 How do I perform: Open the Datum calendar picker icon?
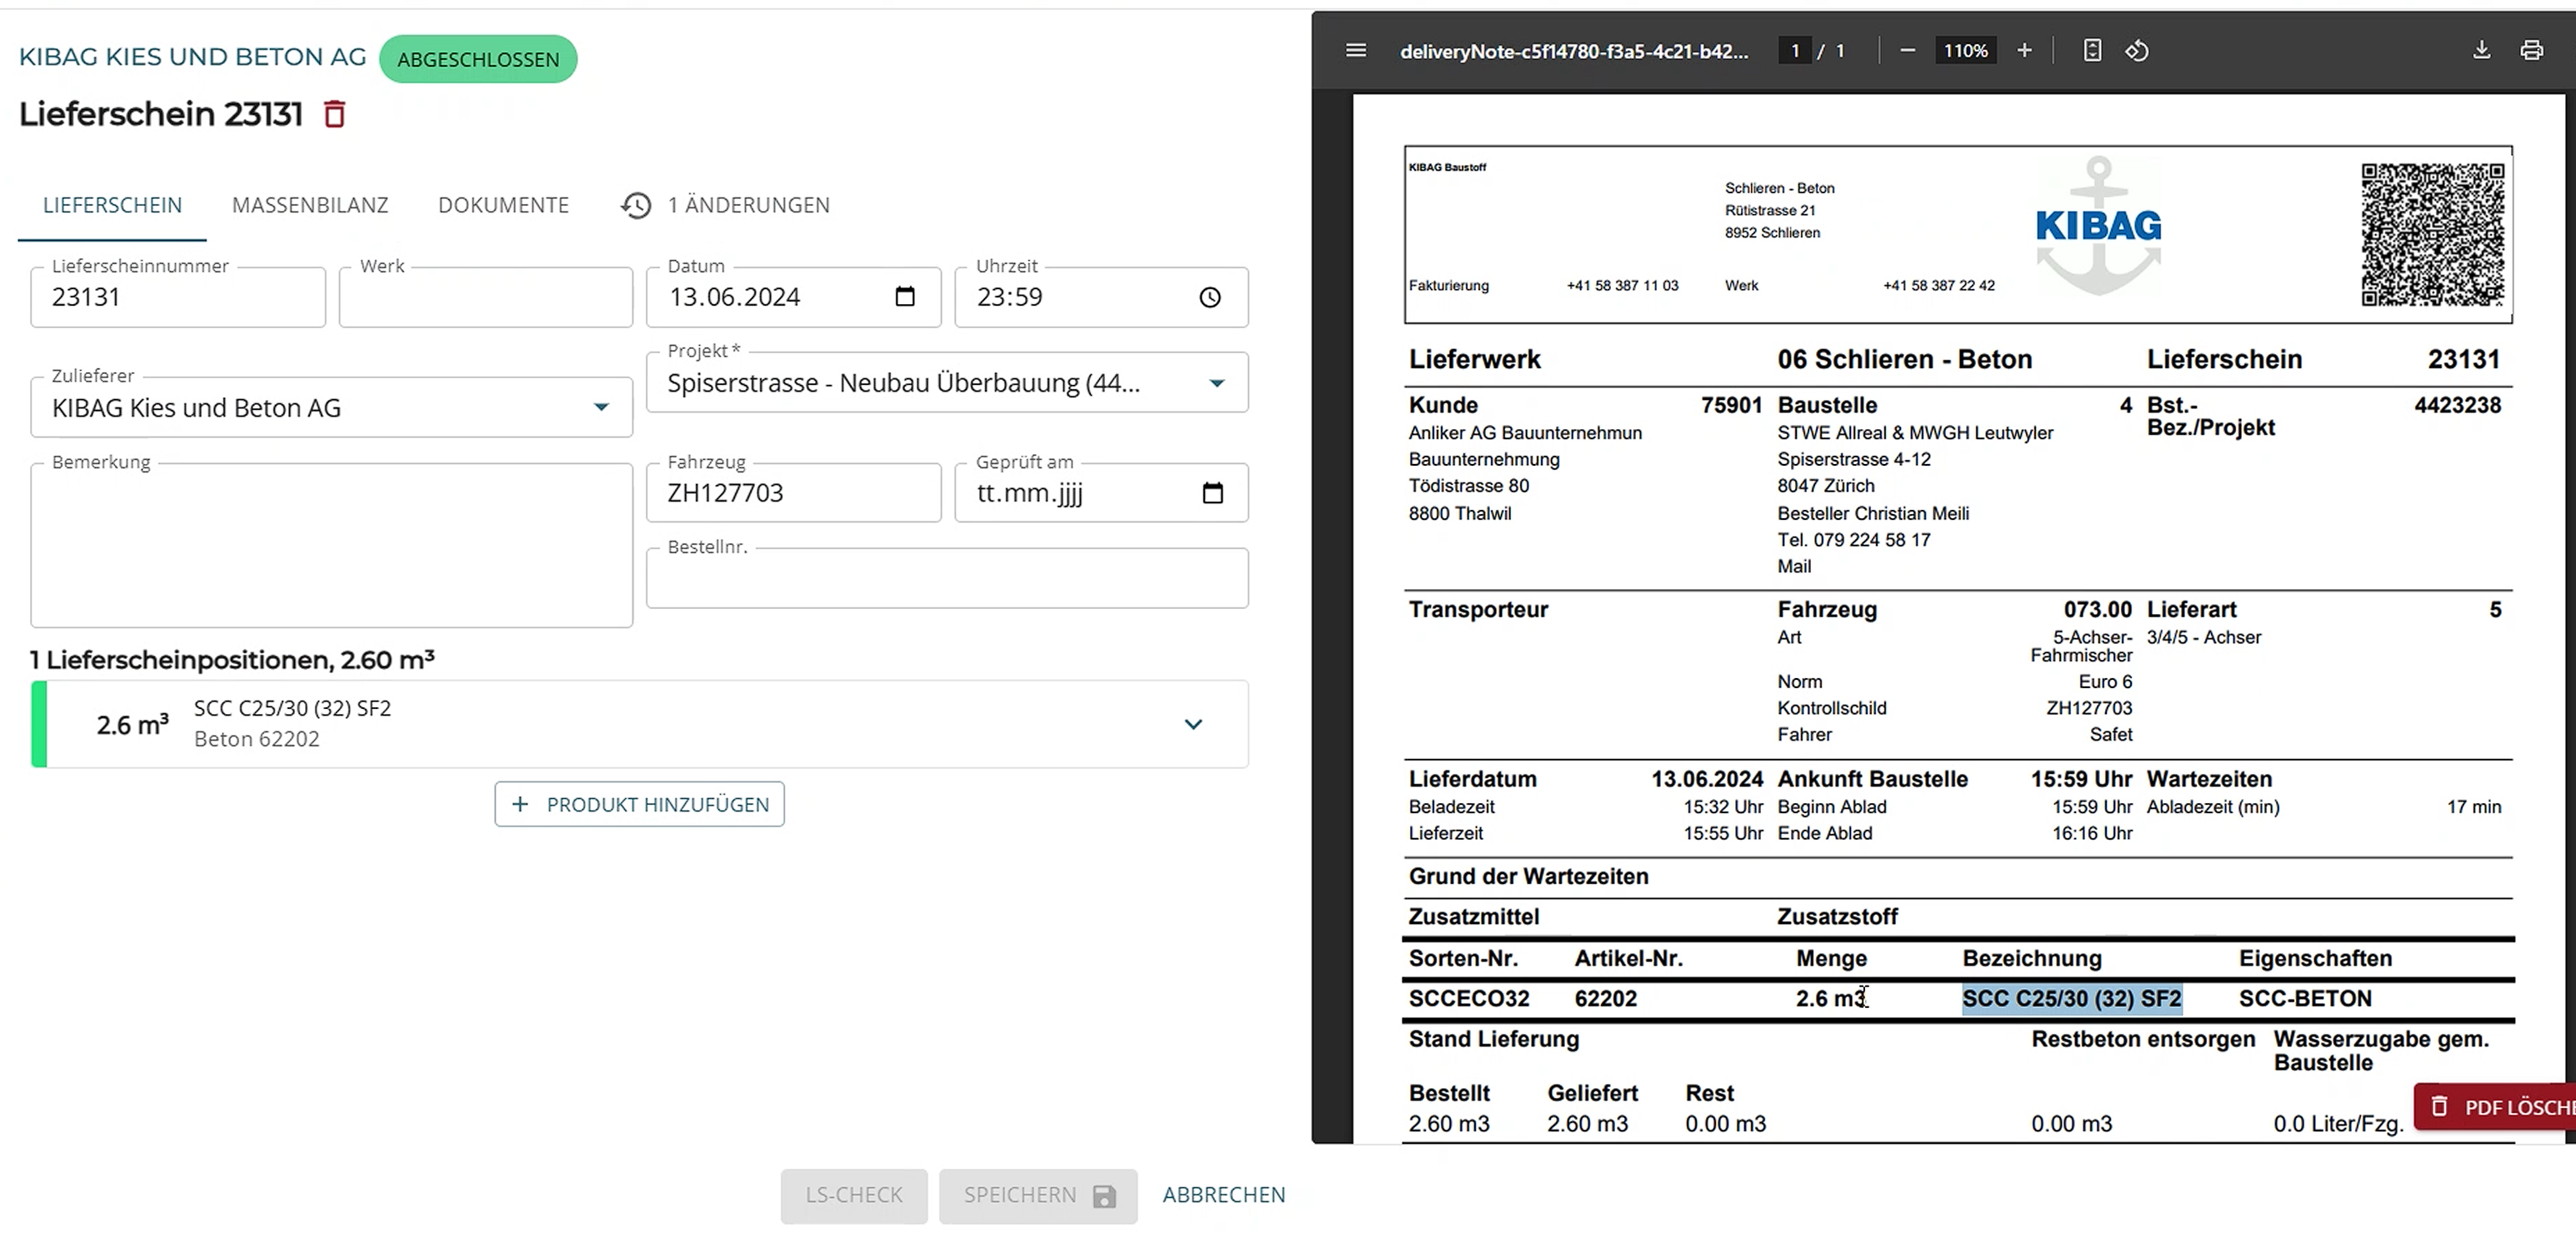pos(904,297)
